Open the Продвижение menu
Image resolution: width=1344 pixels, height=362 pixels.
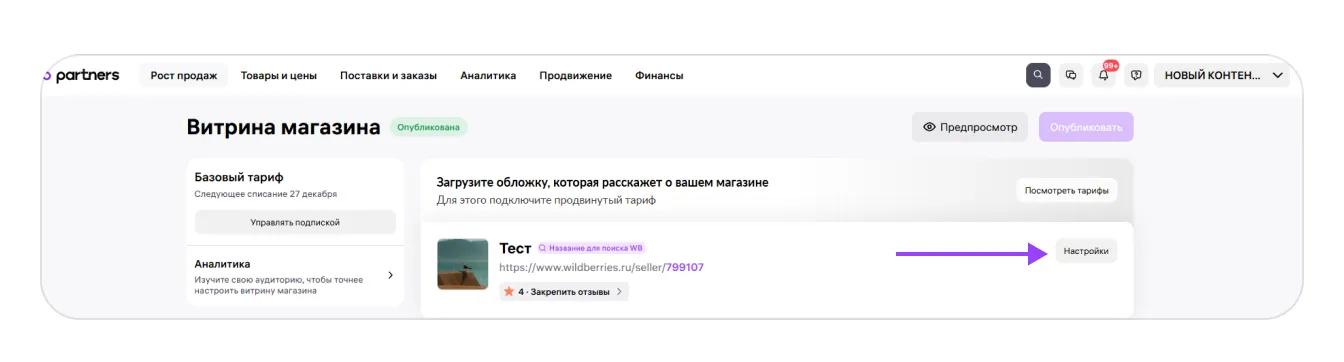575,75
